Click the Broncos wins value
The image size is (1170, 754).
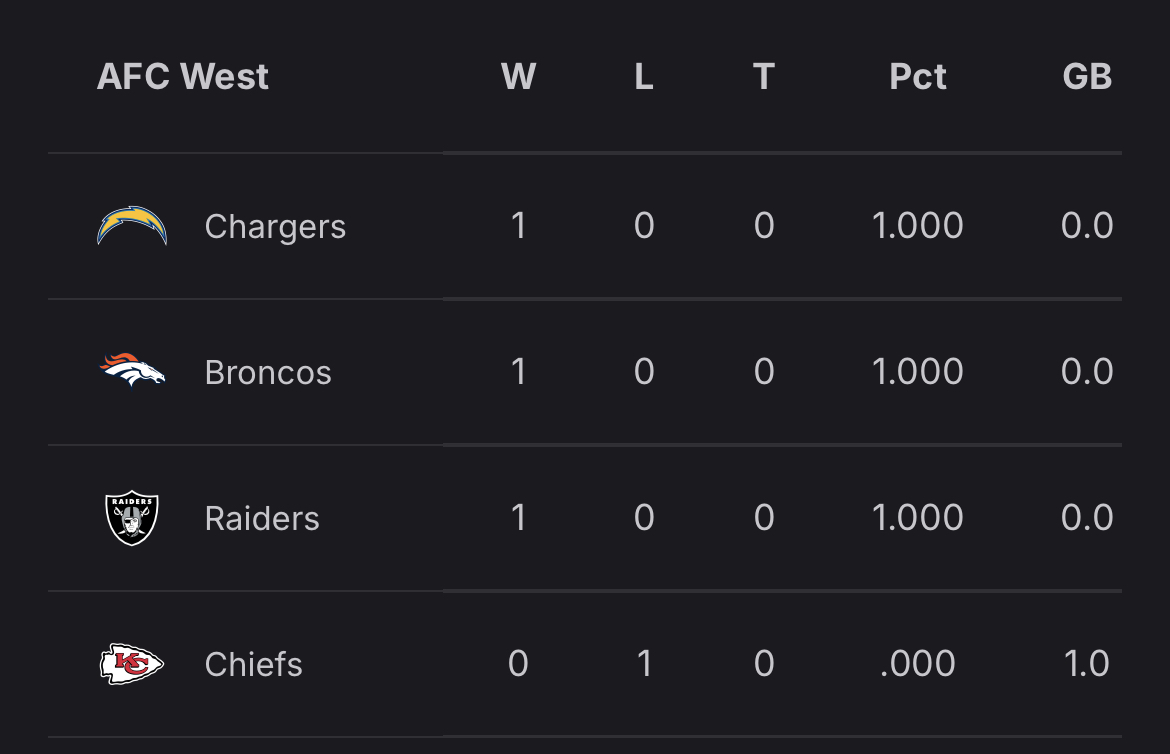coord(518,372)
